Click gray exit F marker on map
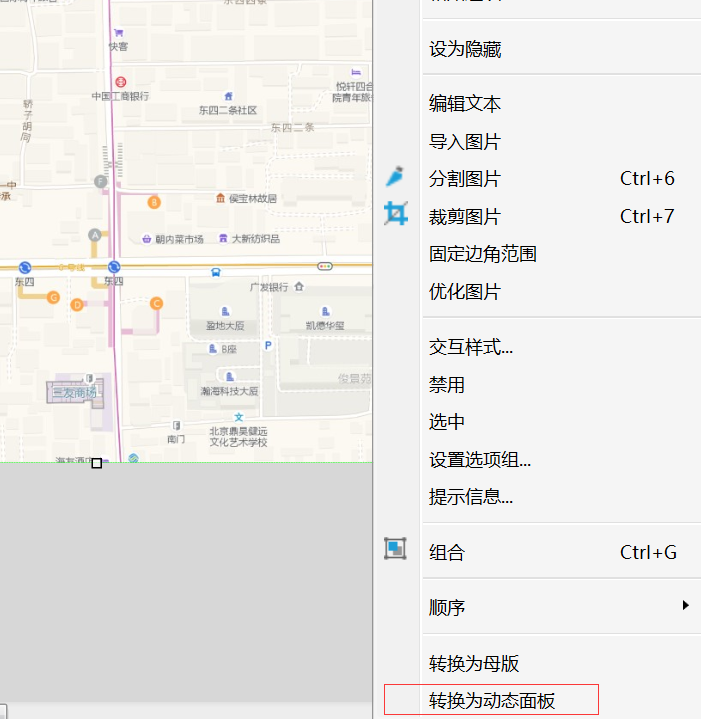The image size is (701, 719). tap(100, 182)
